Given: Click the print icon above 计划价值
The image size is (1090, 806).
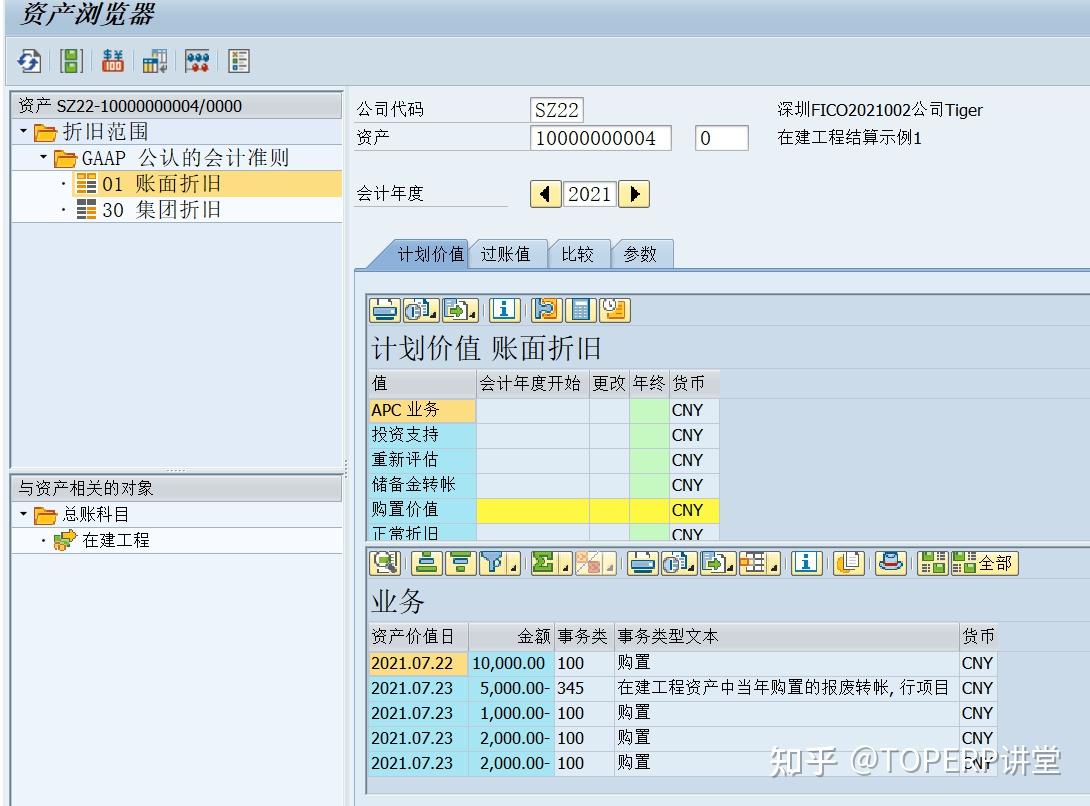Looking at the screenshot, I should 384,310.
